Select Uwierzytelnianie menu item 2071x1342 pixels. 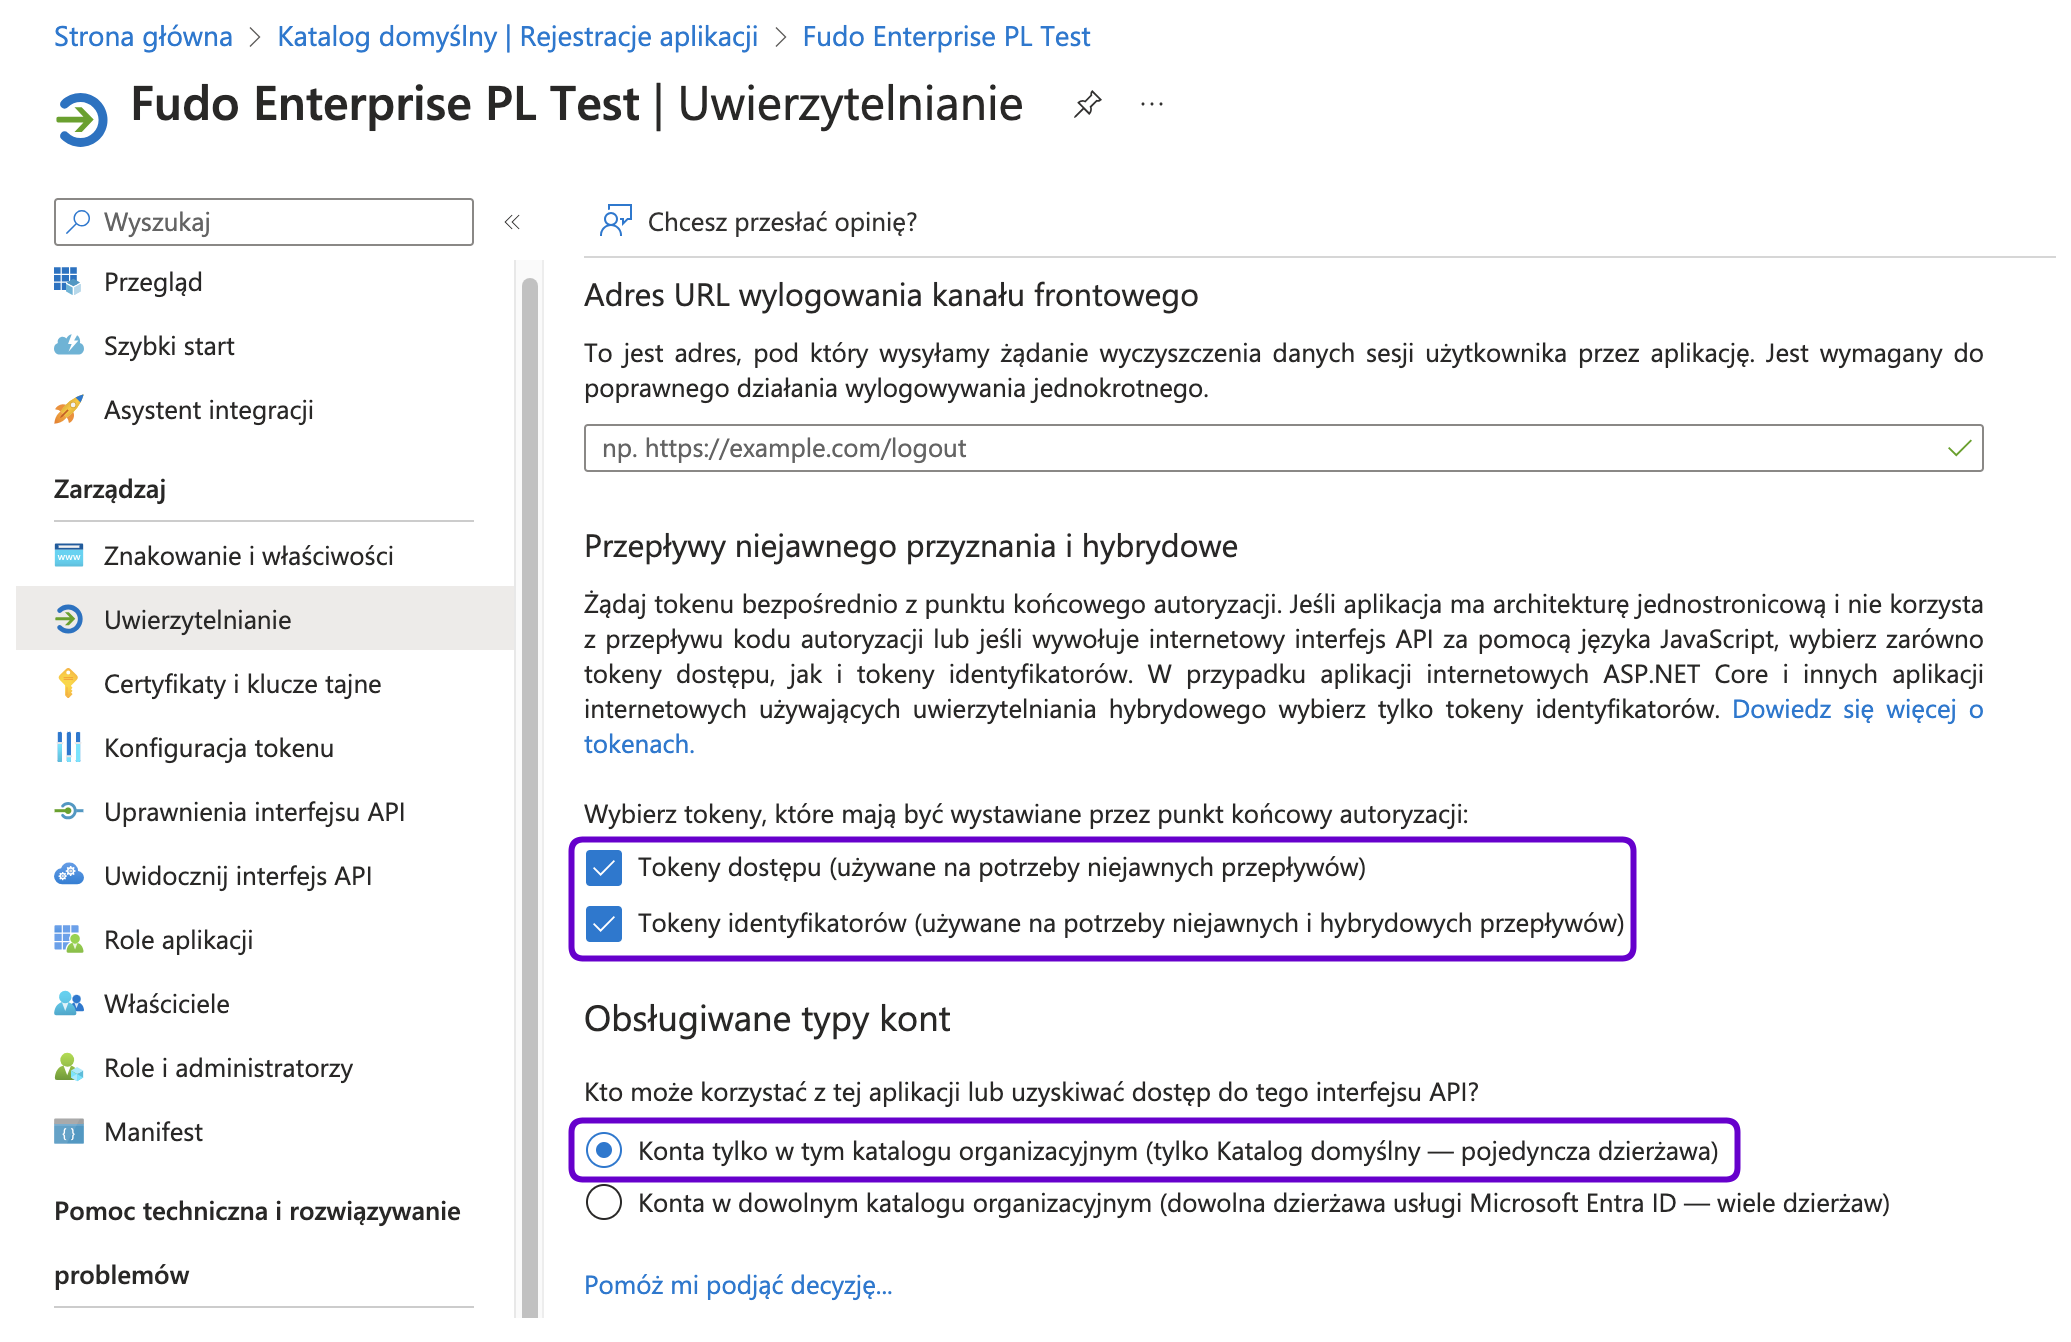tap(265, 619)
